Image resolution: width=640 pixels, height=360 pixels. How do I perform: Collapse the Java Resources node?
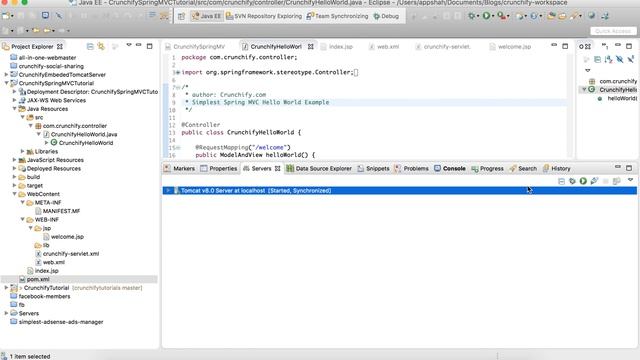15,109
